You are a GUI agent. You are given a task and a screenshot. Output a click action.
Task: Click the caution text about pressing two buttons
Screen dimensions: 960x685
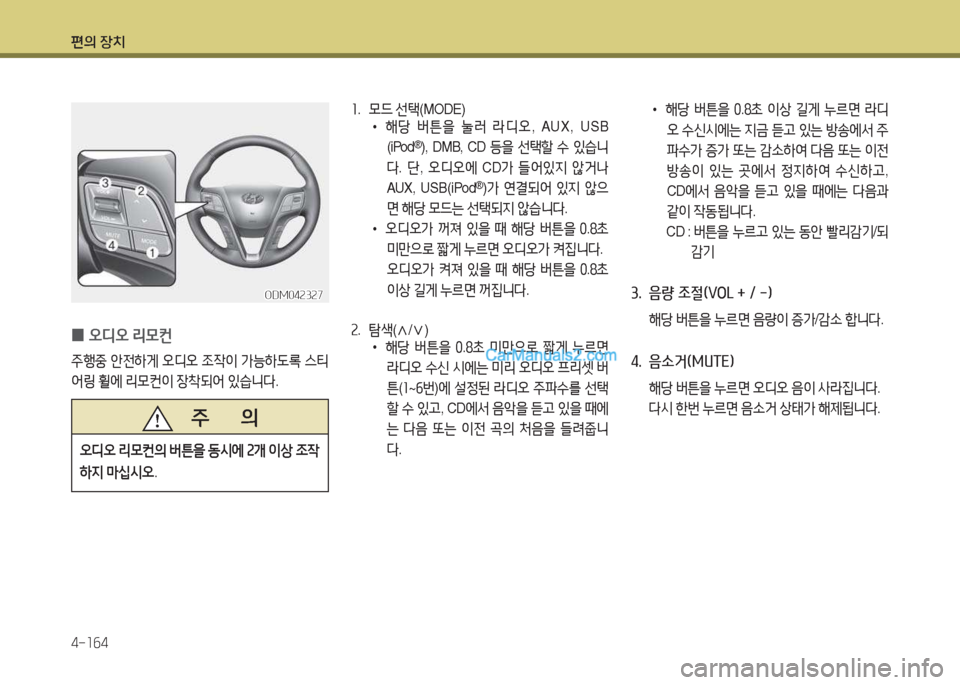200,462
